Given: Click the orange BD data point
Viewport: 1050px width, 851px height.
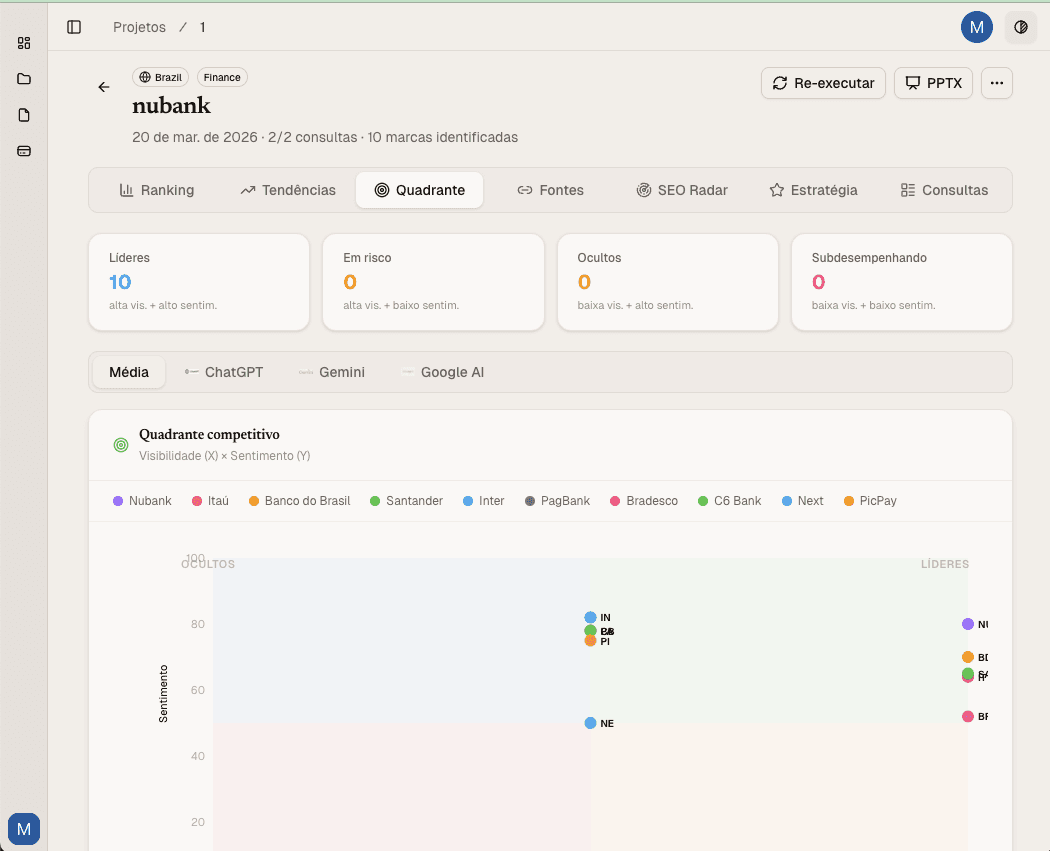Looking at the screenshot, I should tap(968, 657).
